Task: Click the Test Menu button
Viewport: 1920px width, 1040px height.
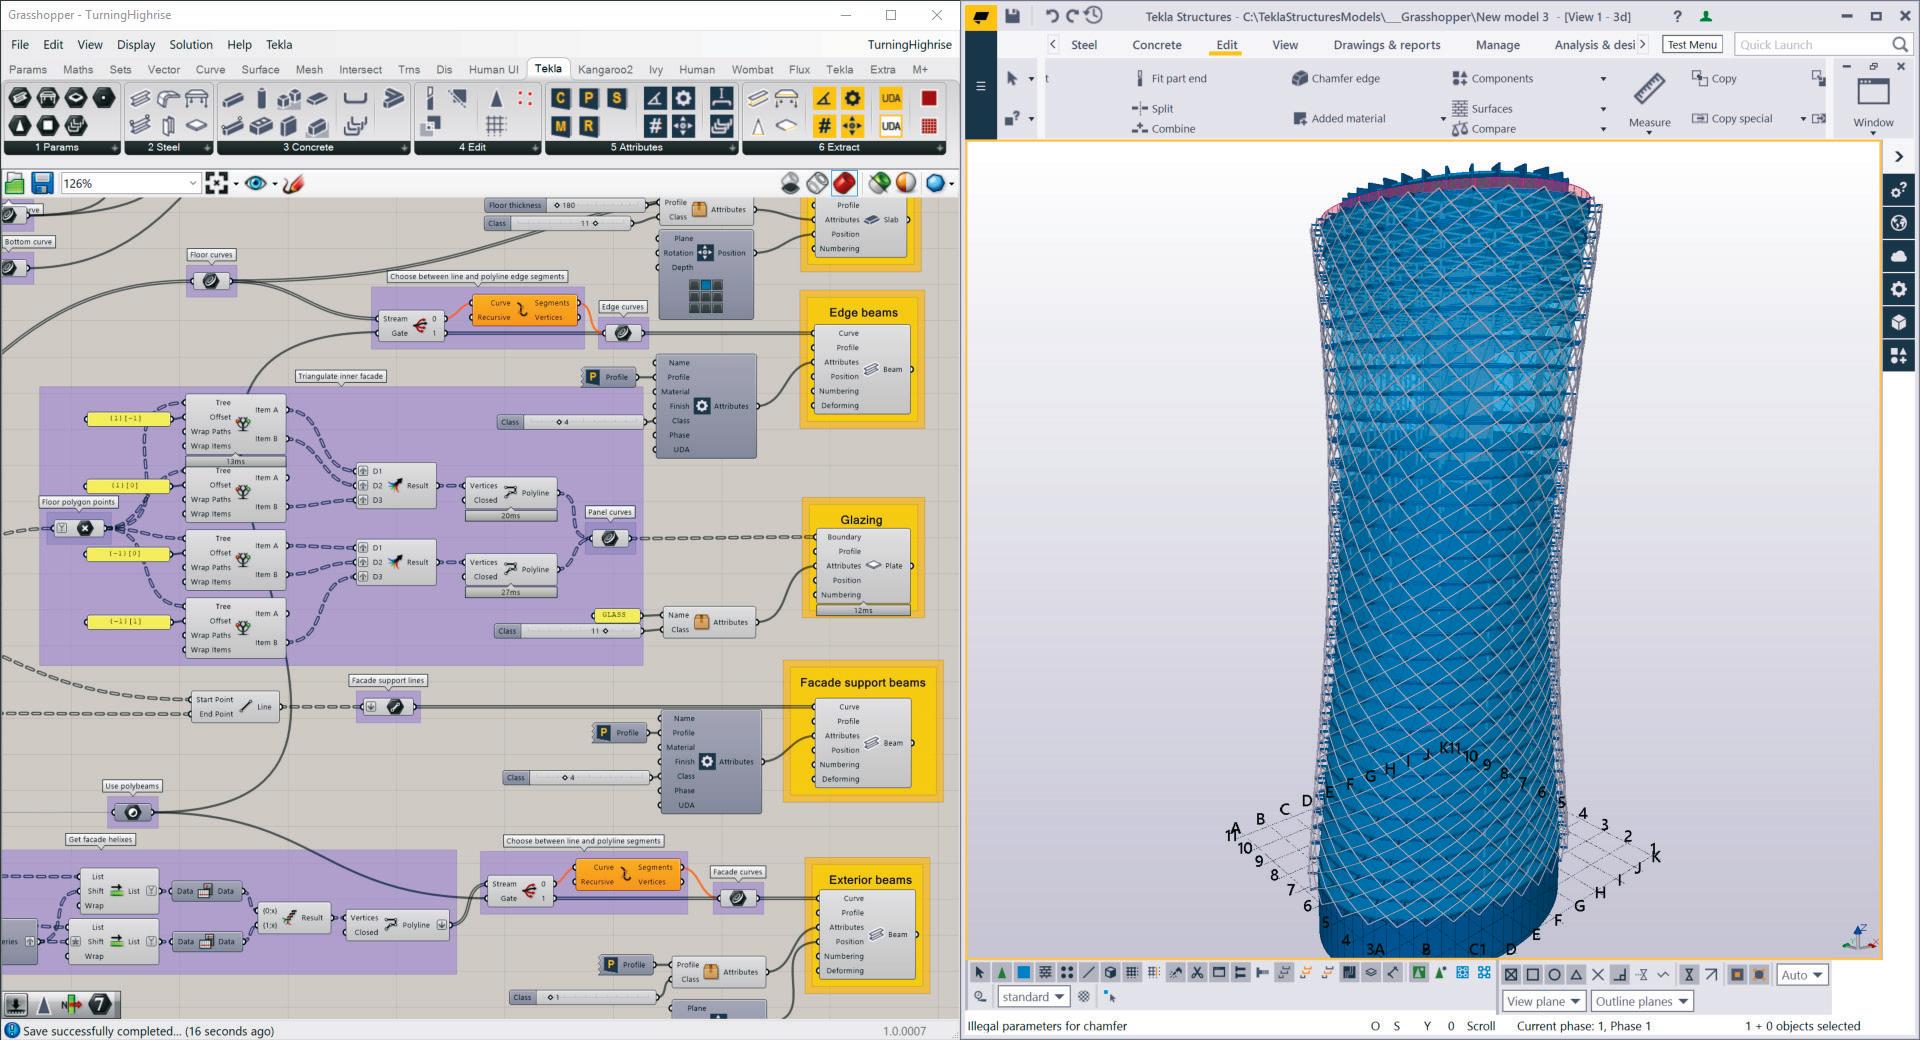Action: coord(1692,45)
